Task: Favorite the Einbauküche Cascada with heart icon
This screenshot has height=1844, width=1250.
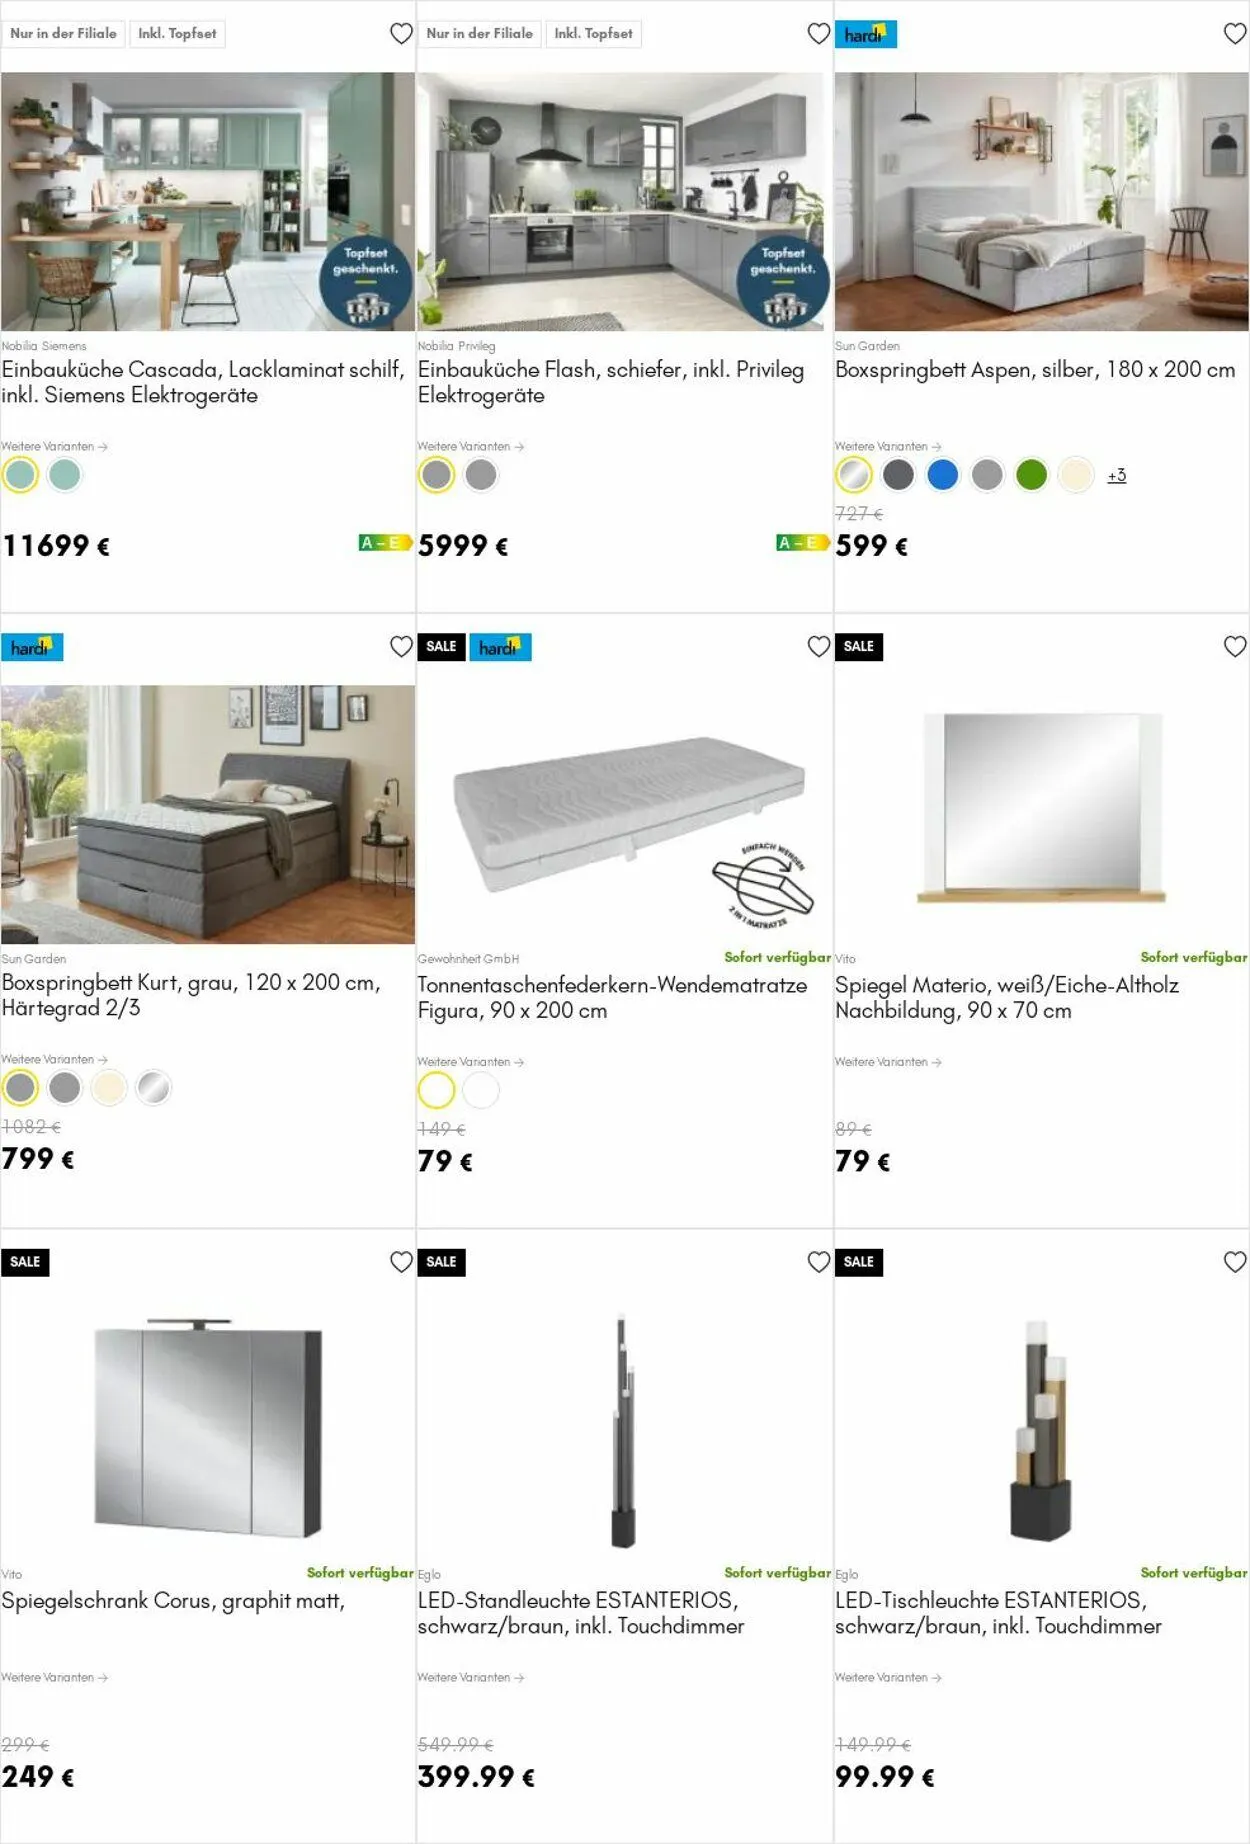Action: [401, 34]
